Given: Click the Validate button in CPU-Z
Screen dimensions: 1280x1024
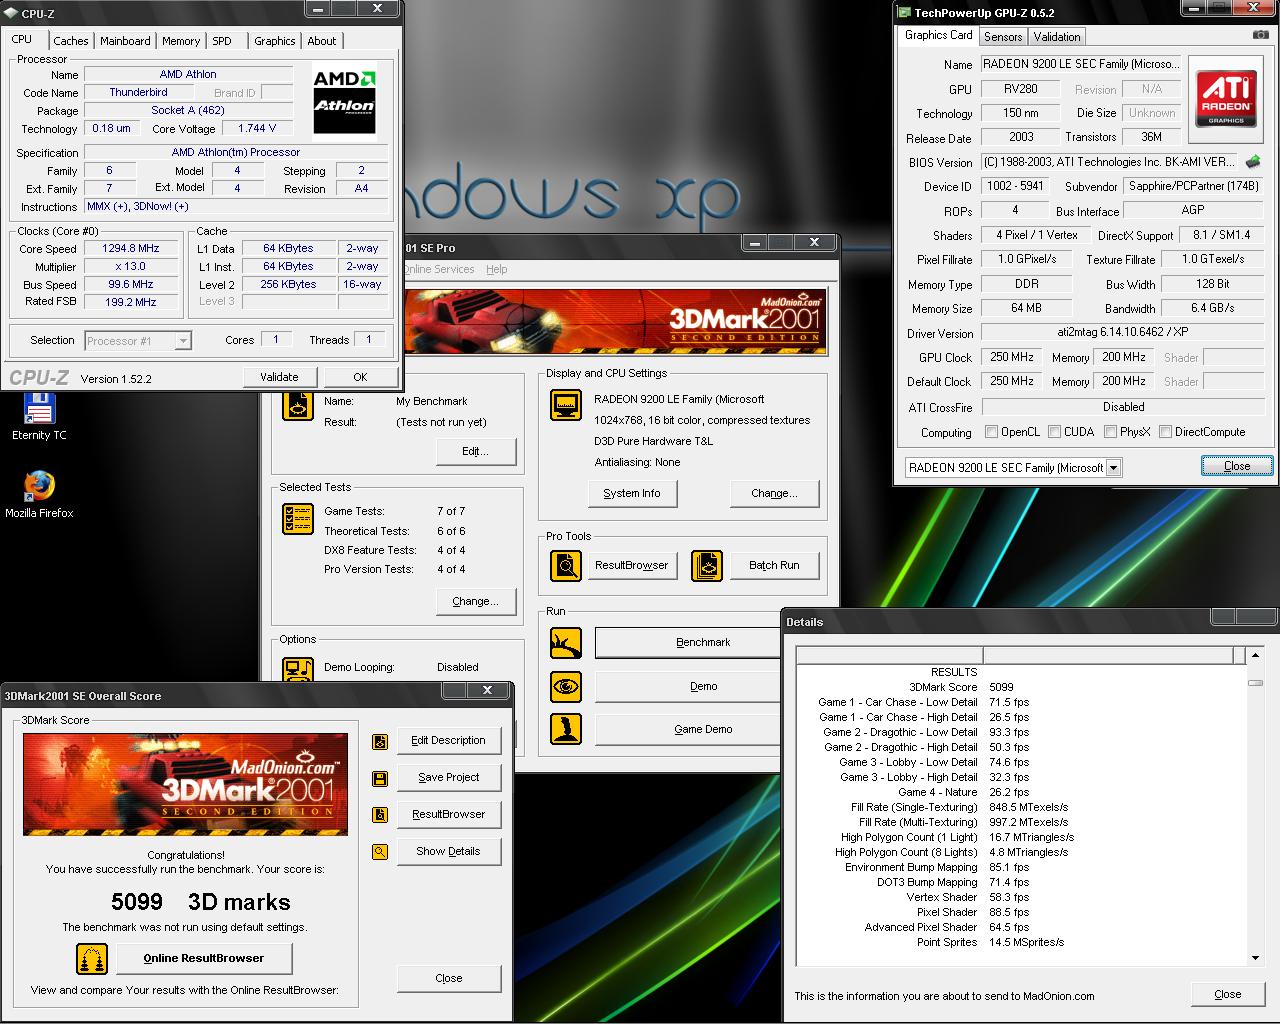Looking at the screenshot, I should [x=279, y=377].
